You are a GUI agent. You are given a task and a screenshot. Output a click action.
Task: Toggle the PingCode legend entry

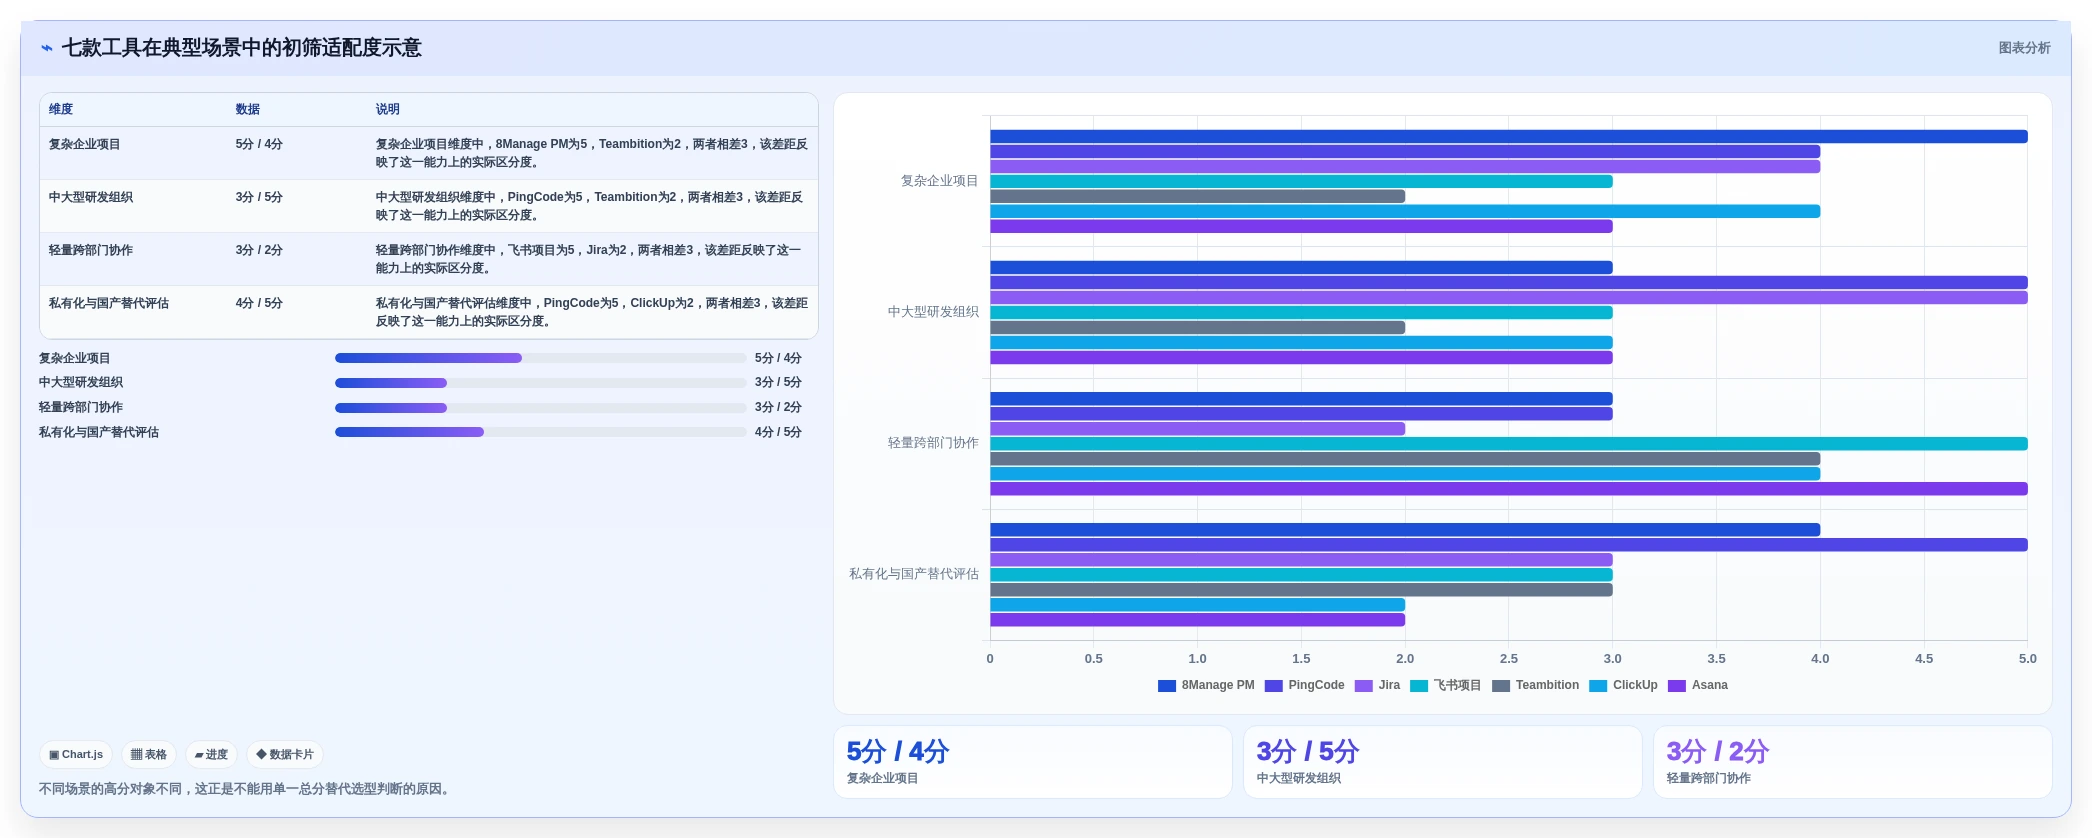pyautogui.click(x=1305, y=686)
